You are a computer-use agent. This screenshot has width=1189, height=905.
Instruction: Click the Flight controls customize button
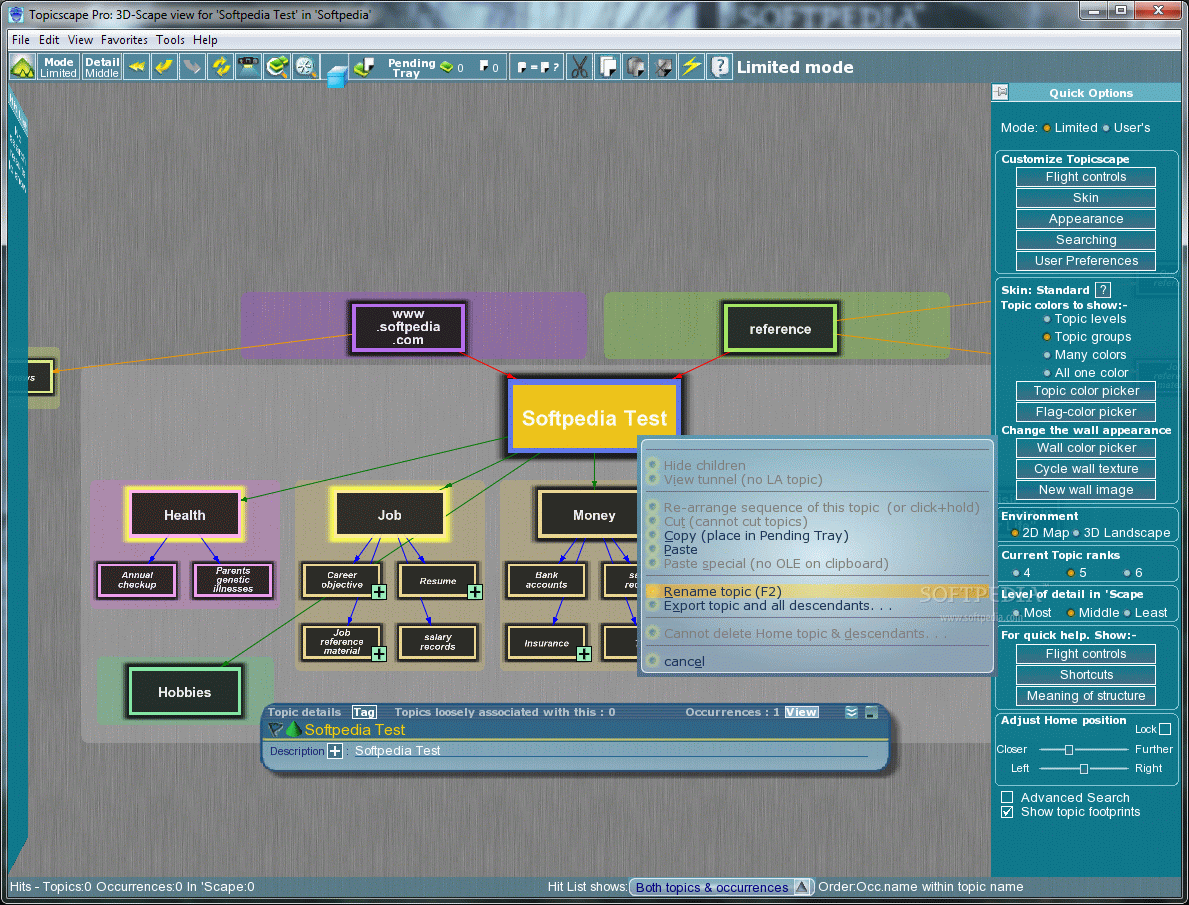[1085, 178]
